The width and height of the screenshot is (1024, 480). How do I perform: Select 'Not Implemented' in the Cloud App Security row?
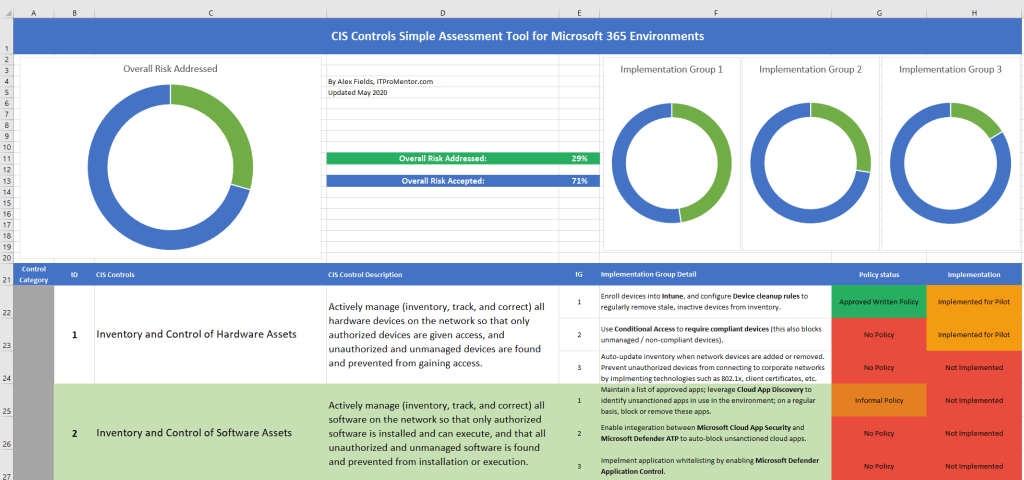pyautogui.click(x=974, y=433)
